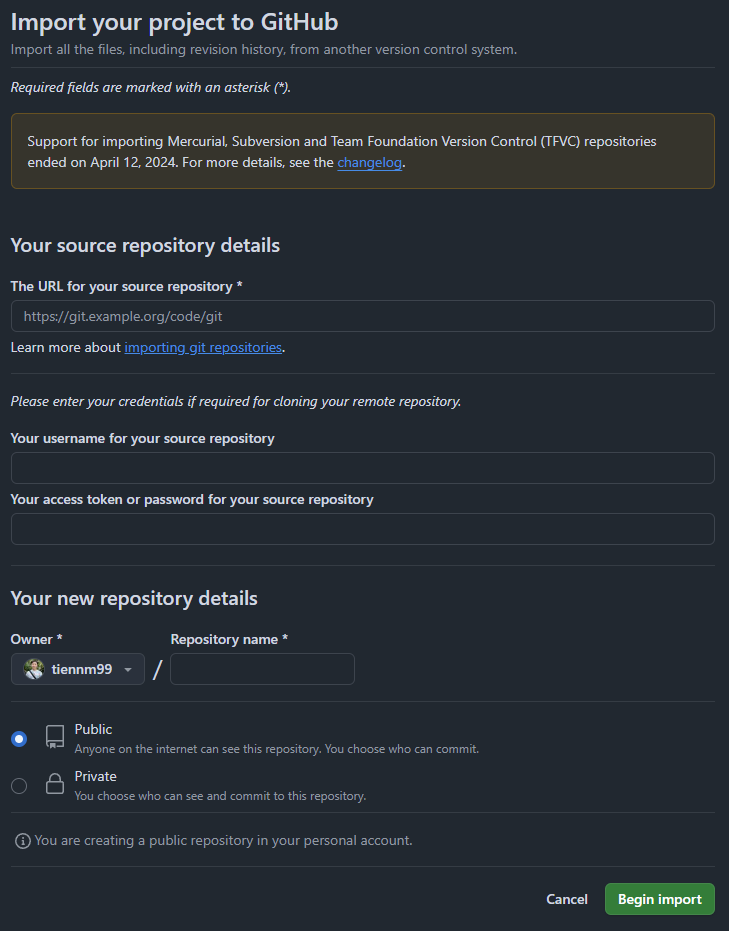Focus the Repository name input box
This screenshot has height=931, width=729.
262,669
